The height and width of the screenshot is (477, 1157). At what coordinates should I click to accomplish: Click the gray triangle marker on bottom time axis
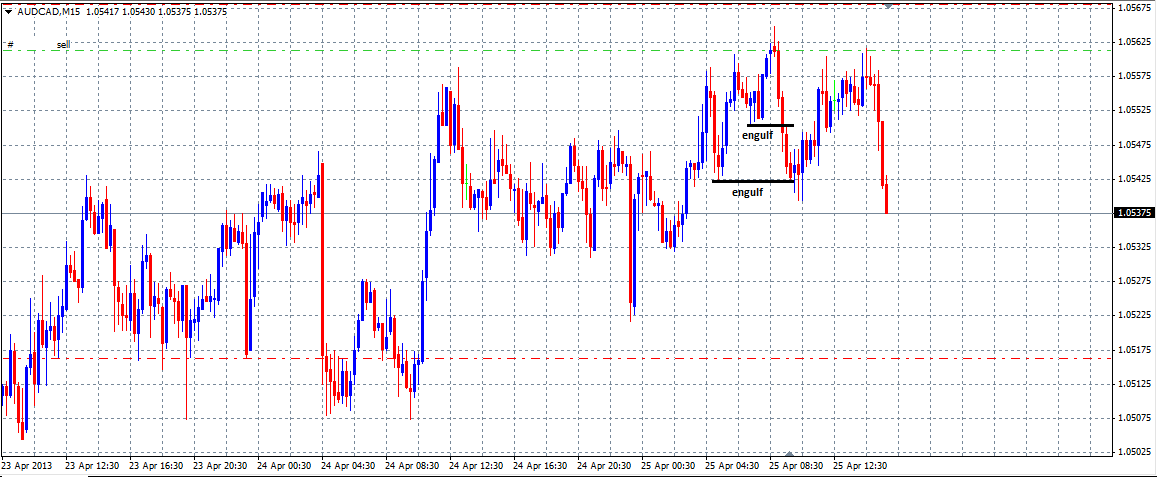click(789, 454)
